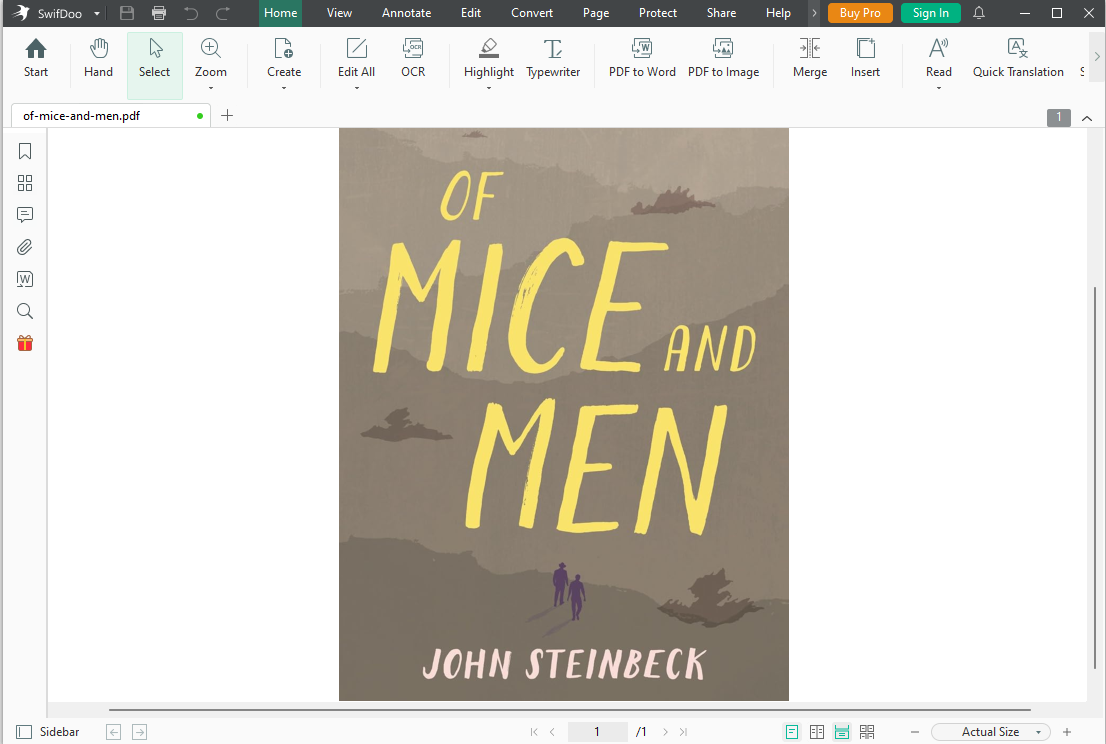Open the Protect tab
The width and height of the screenshot is (1106, 744).
pyautogui.click(x=658, y=13)
